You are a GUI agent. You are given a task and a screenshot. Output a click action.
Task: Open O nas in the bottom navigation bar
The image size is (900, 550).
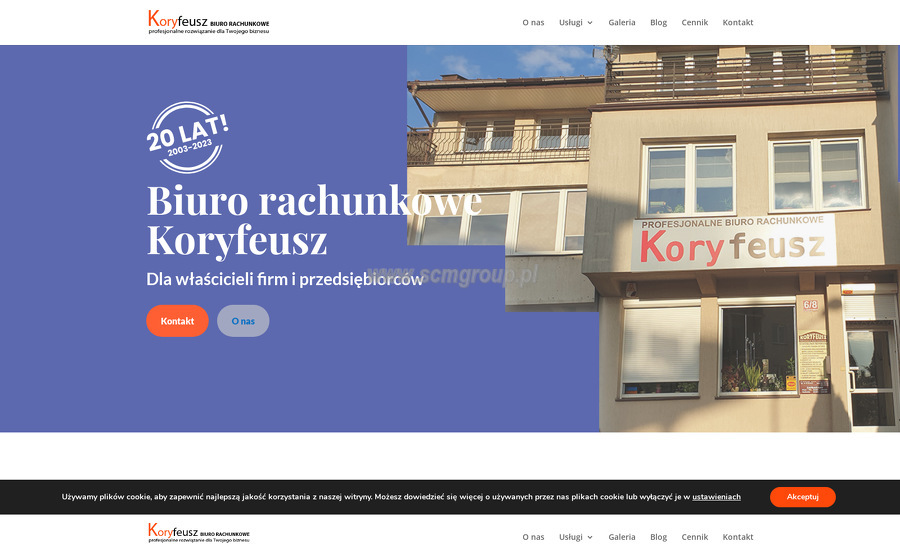point(533,537)
